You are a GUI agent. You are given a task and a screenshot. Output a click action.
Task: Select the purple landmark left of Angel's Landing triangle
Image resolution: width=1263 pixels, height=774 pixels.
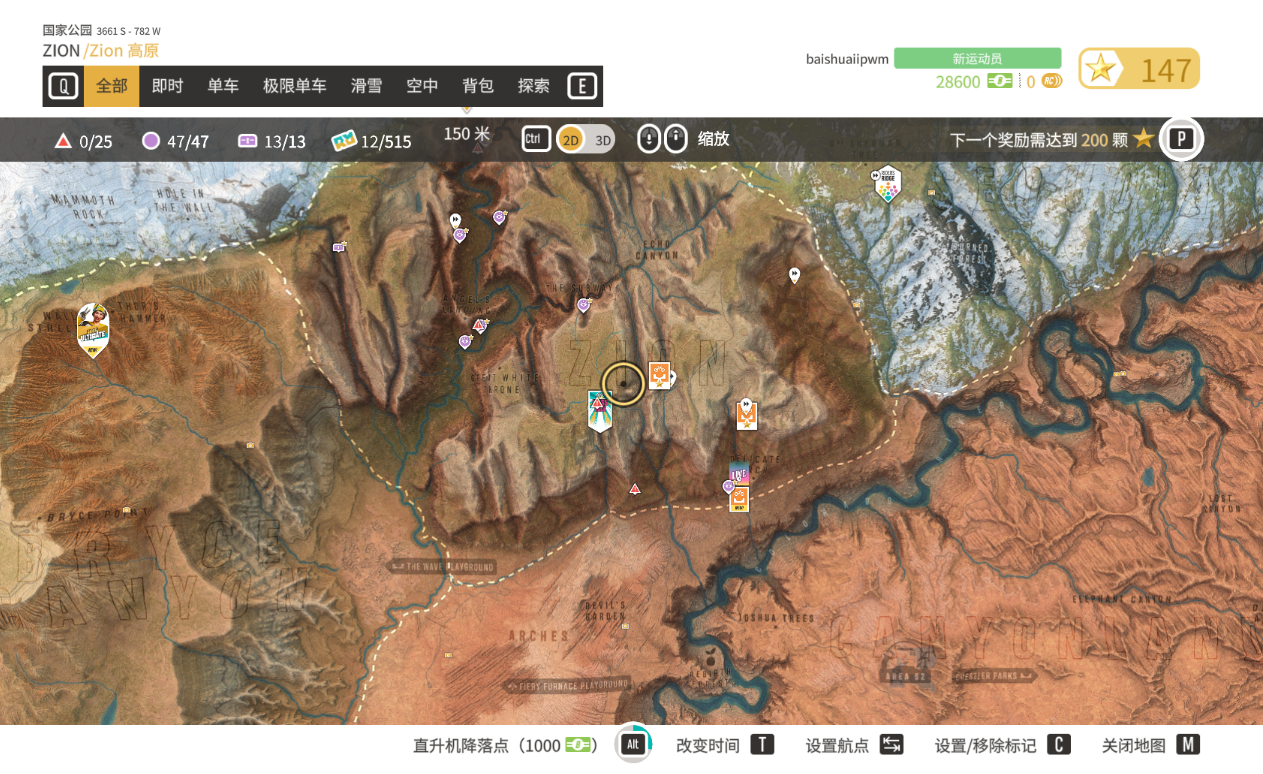(464, 342)
